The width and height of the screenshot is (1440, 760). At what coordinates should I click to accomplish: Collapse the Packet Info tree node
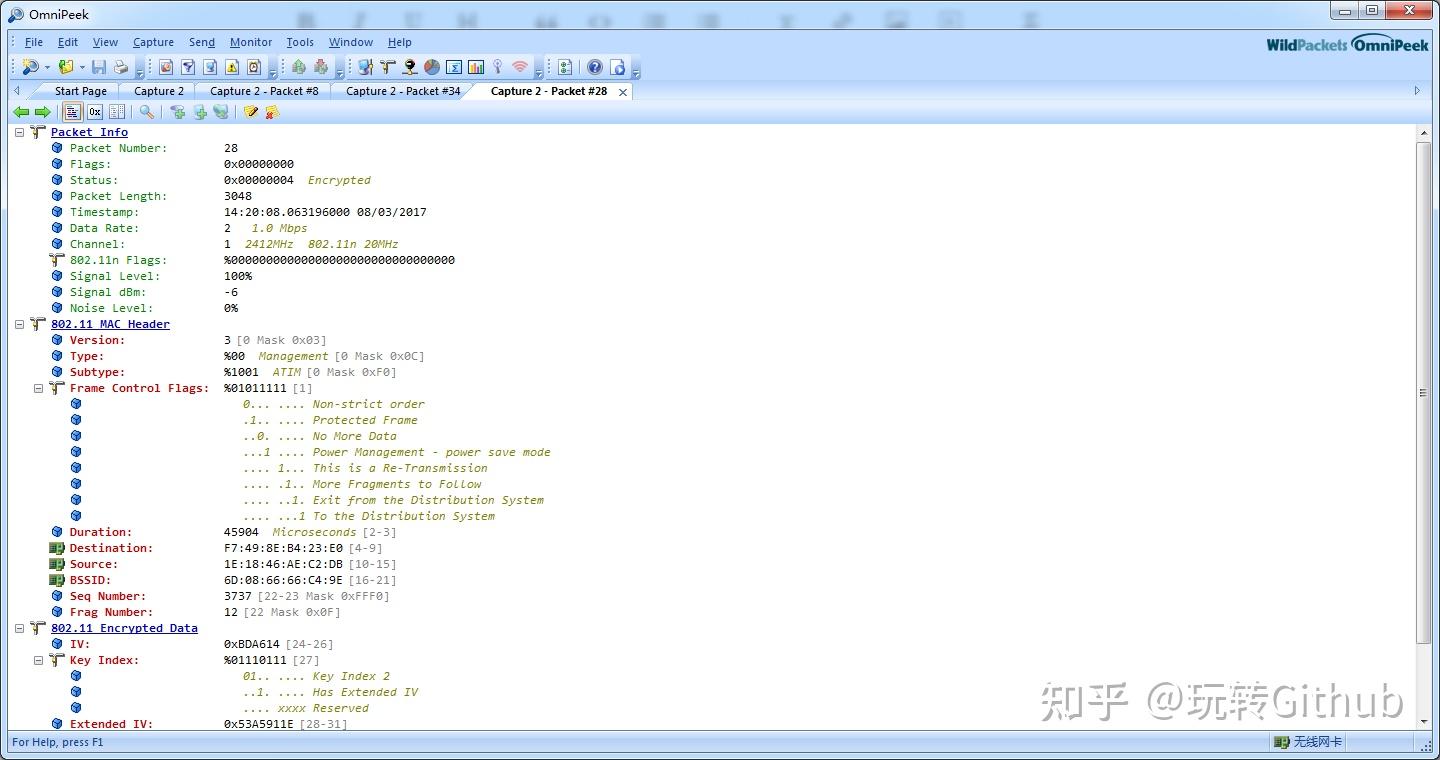[x=20, y=132]
